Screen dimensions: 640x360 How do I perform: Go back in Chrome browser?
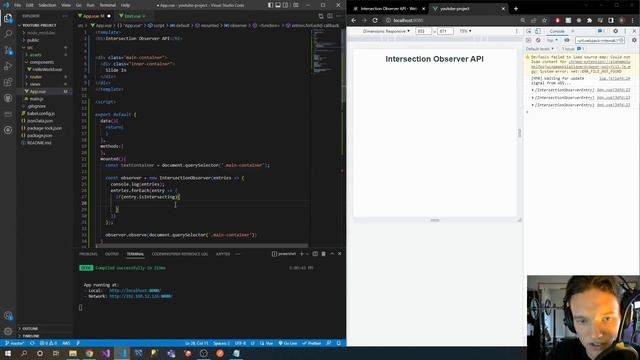(x=354, y=20)
